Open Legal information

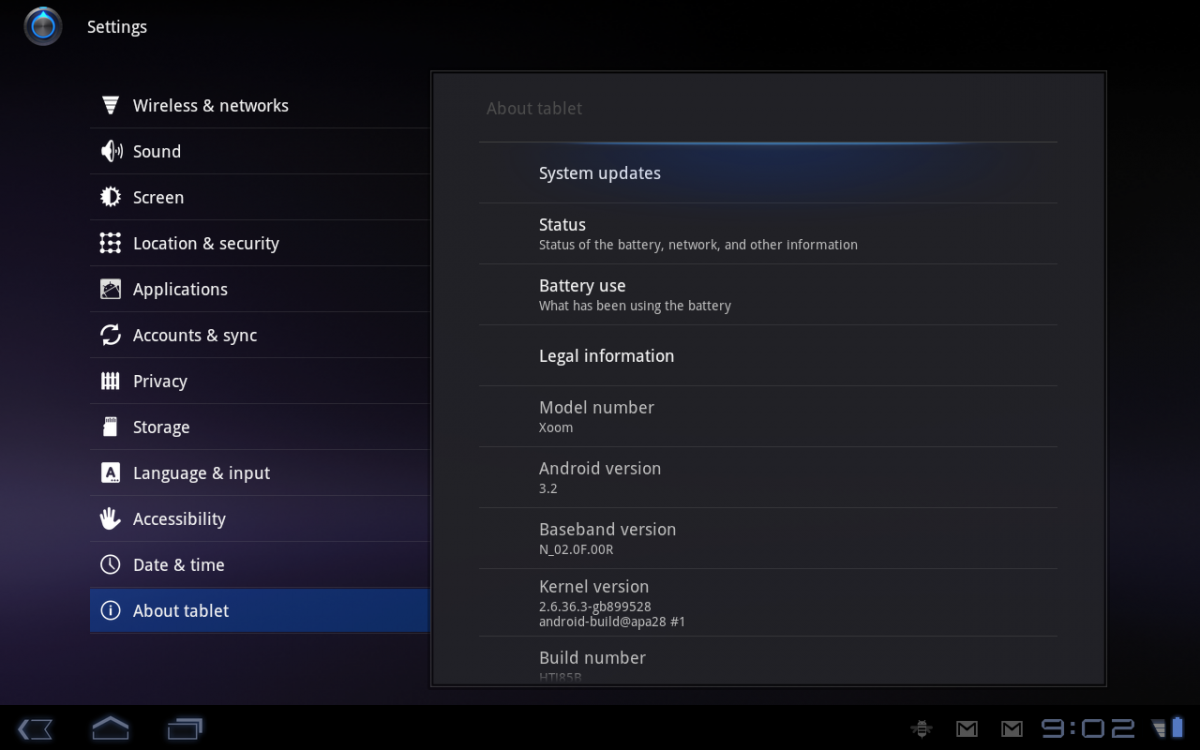coord(768,356)
